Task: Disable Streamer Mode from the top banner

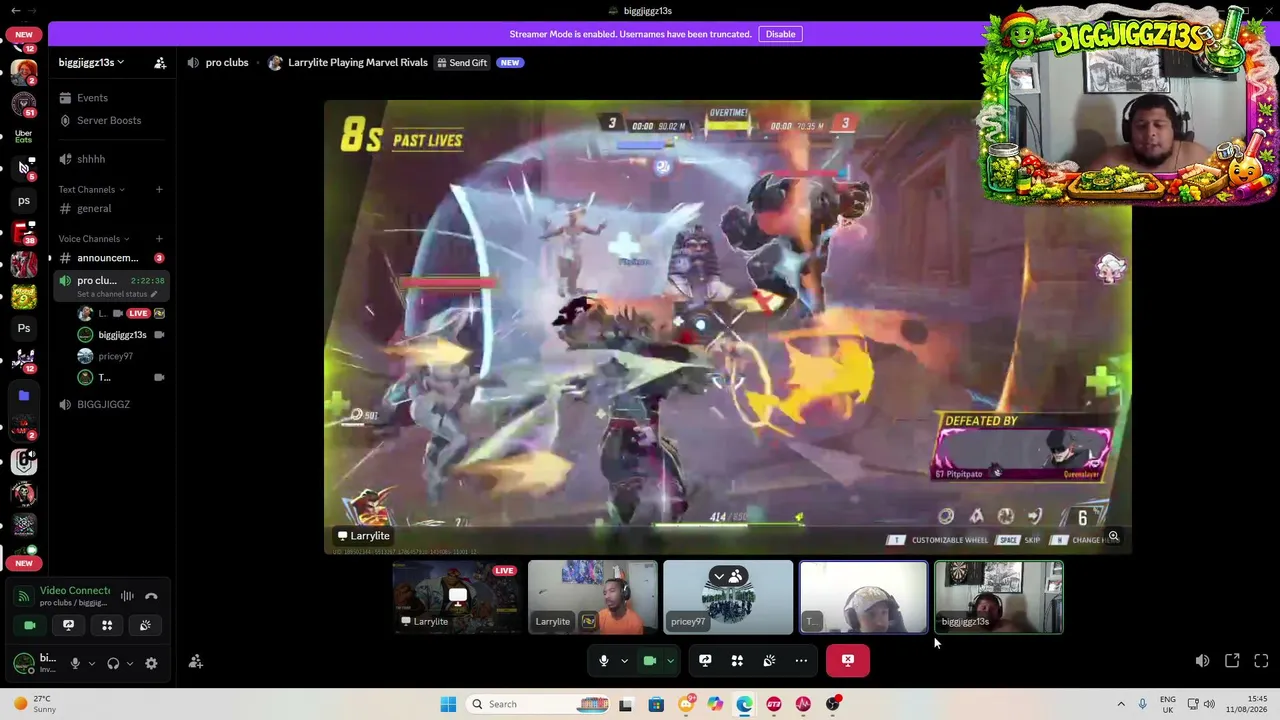Action: coord(780,34)
